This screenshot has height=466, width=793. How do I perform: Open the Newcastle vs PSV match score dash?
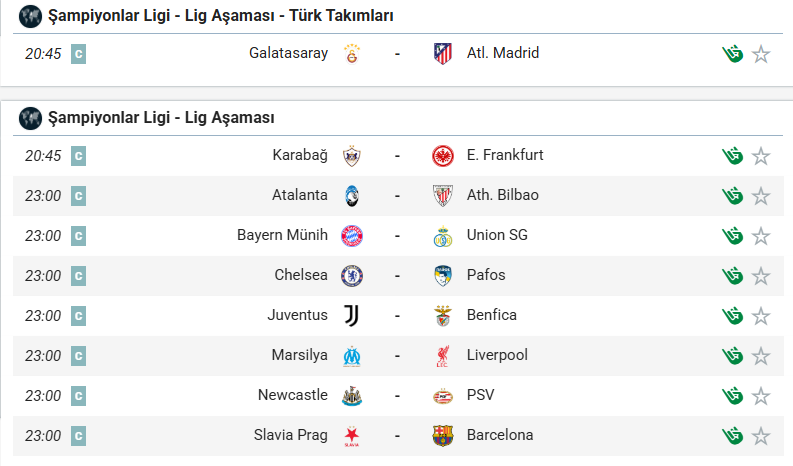coord(397,396)
